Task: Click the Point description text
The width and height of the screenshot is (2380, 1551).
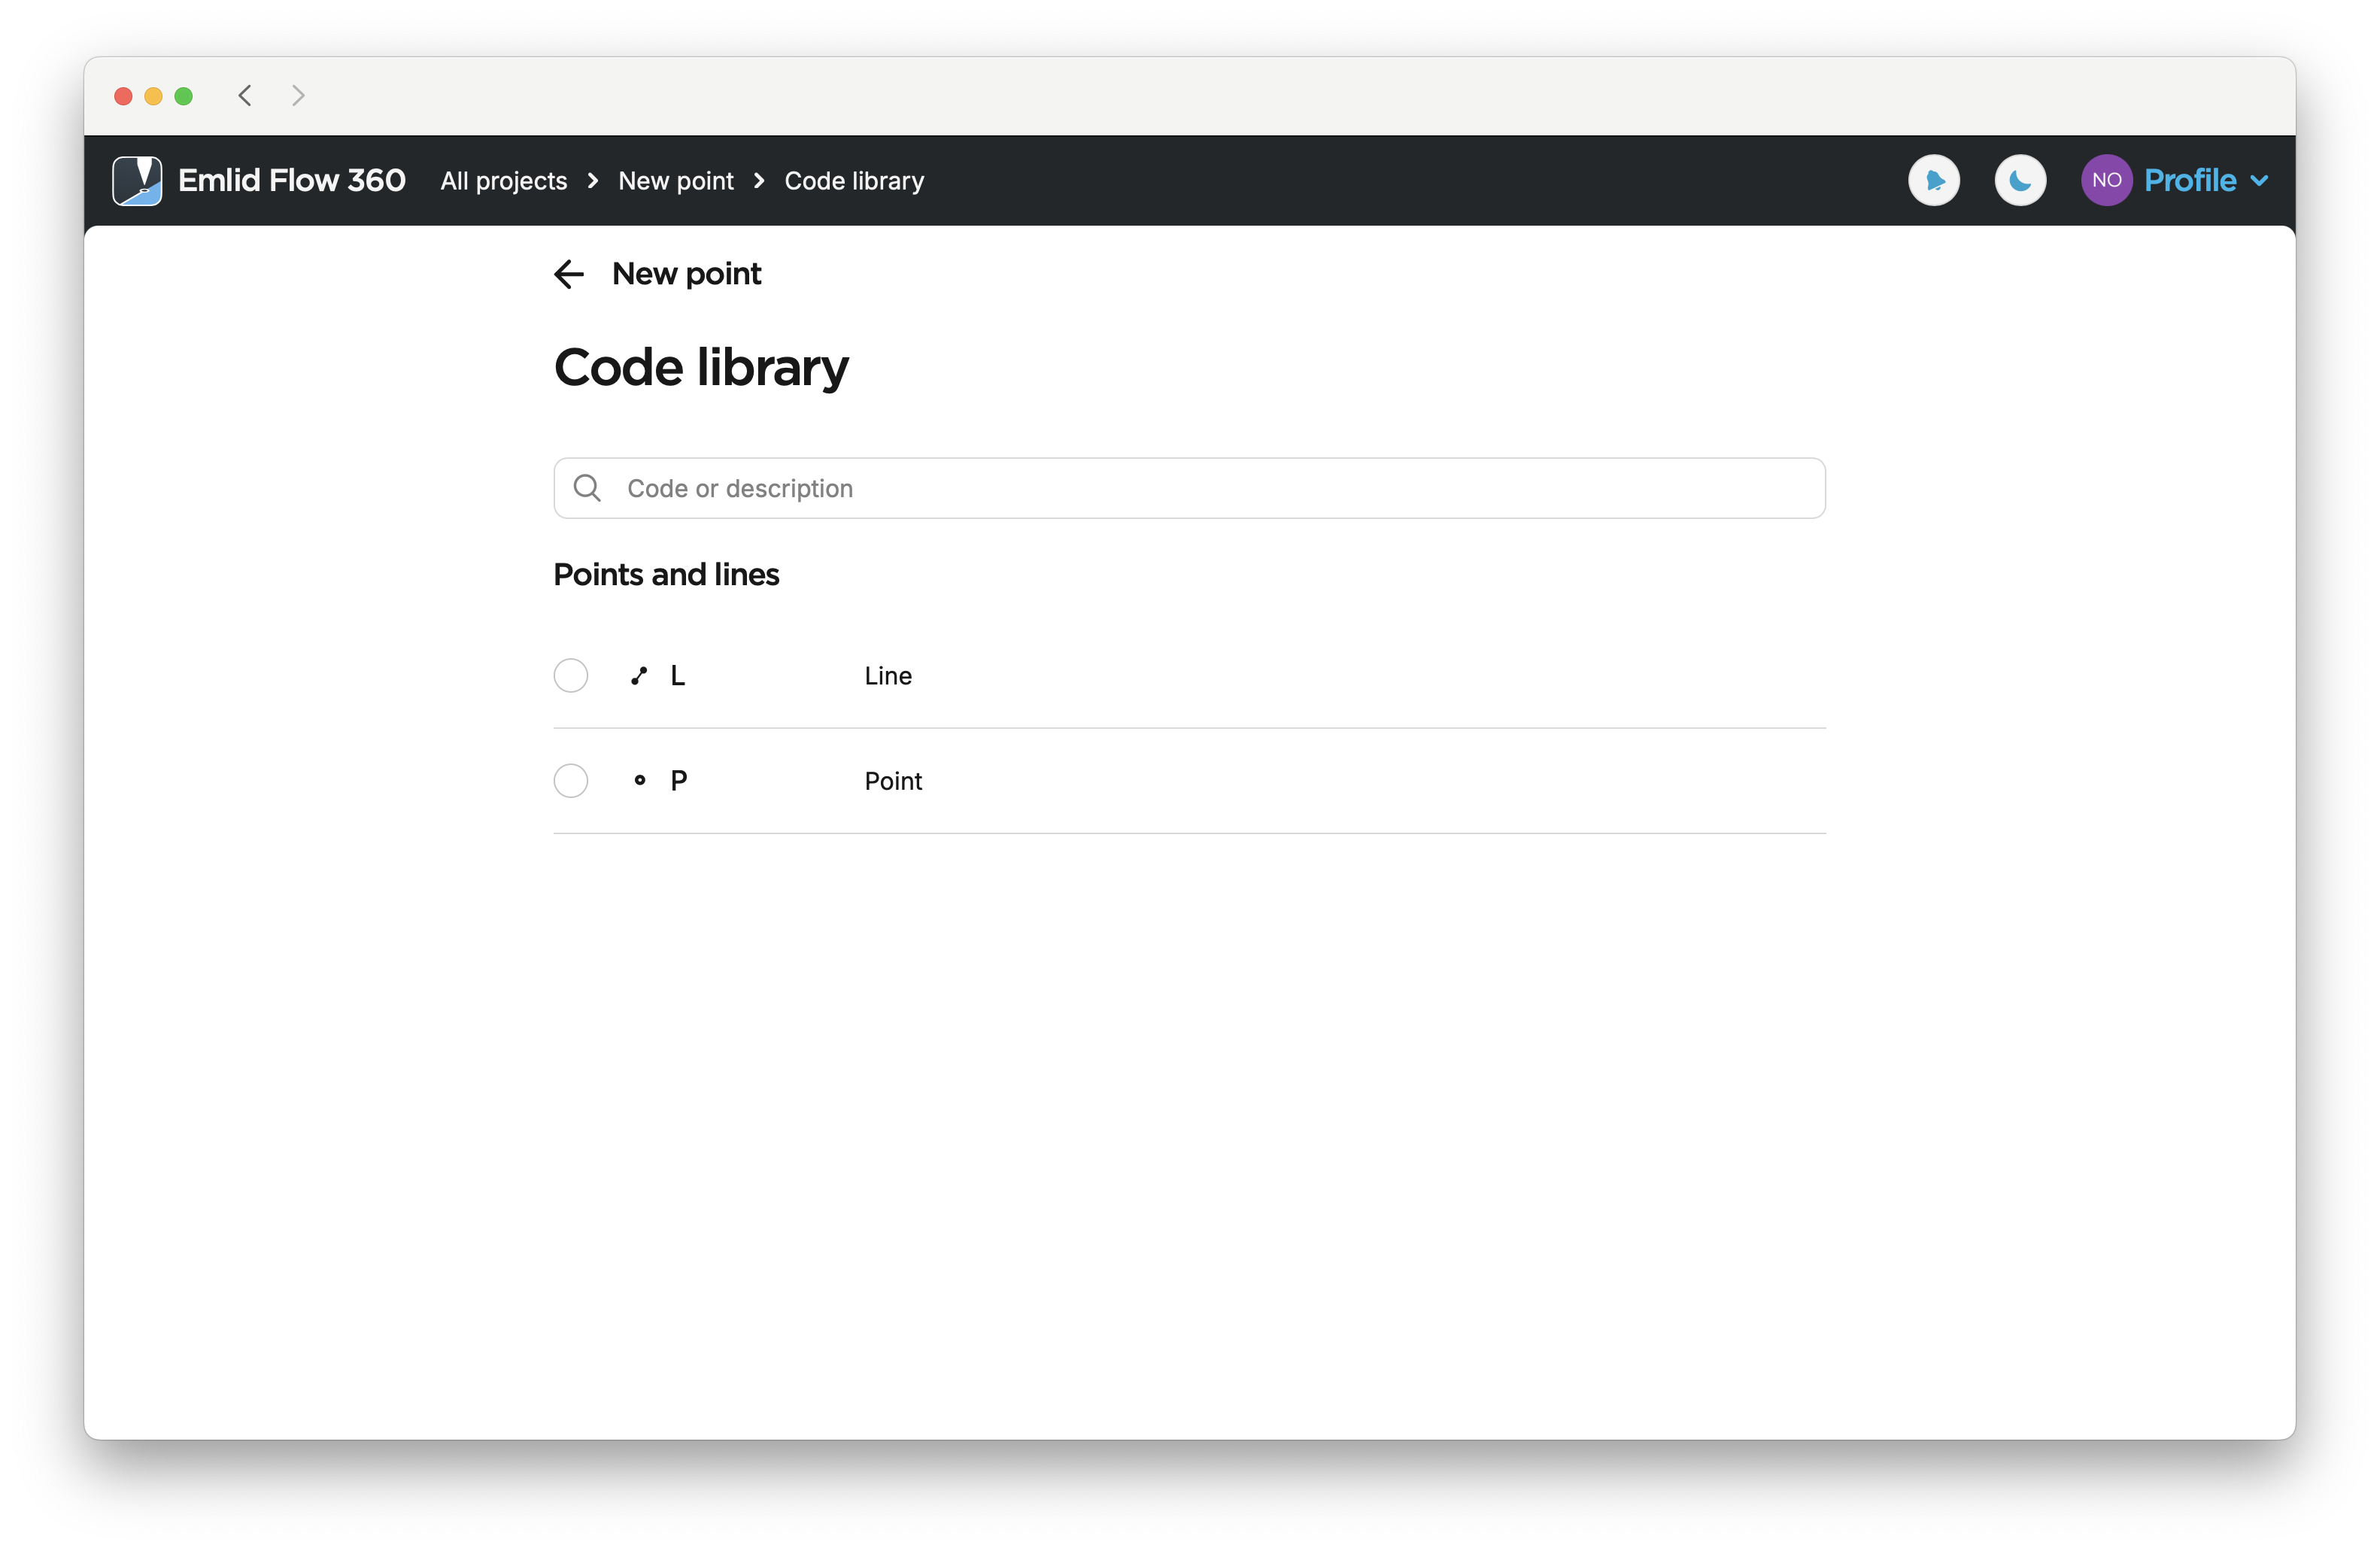Action: click(893, 781)
